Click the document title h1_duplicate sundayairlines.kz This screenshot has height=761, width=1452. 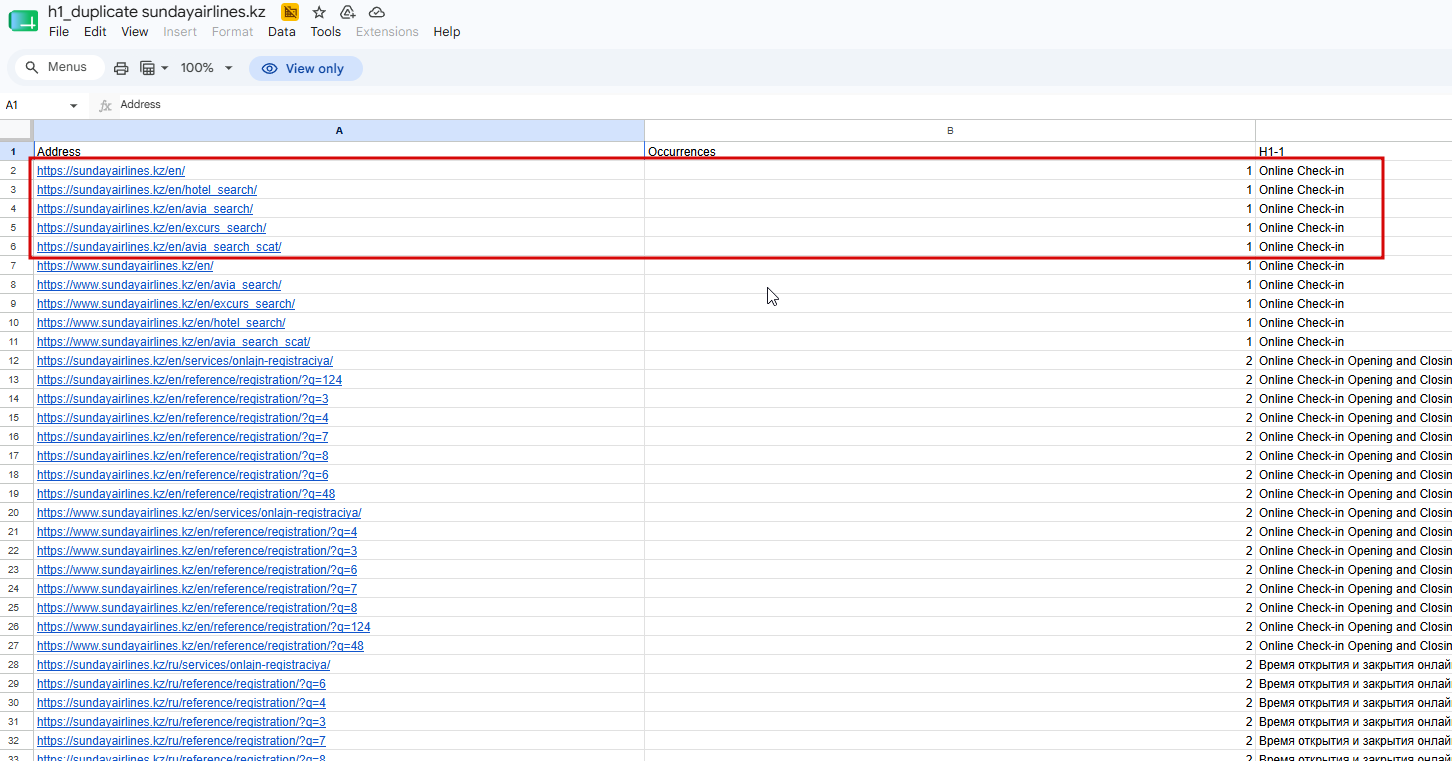coord(157,12)
